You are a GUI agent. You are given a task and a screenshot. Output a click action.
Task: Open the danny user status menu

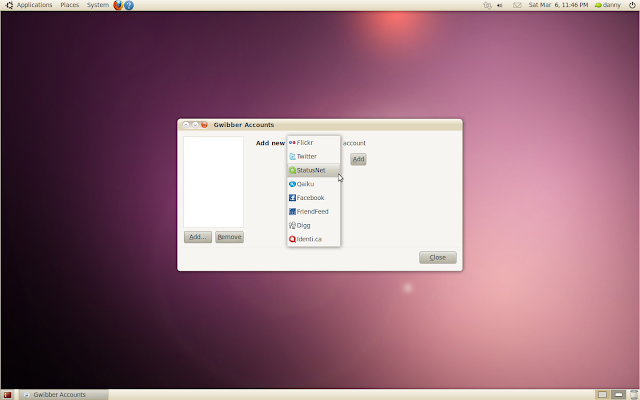(x=607, y=5)
